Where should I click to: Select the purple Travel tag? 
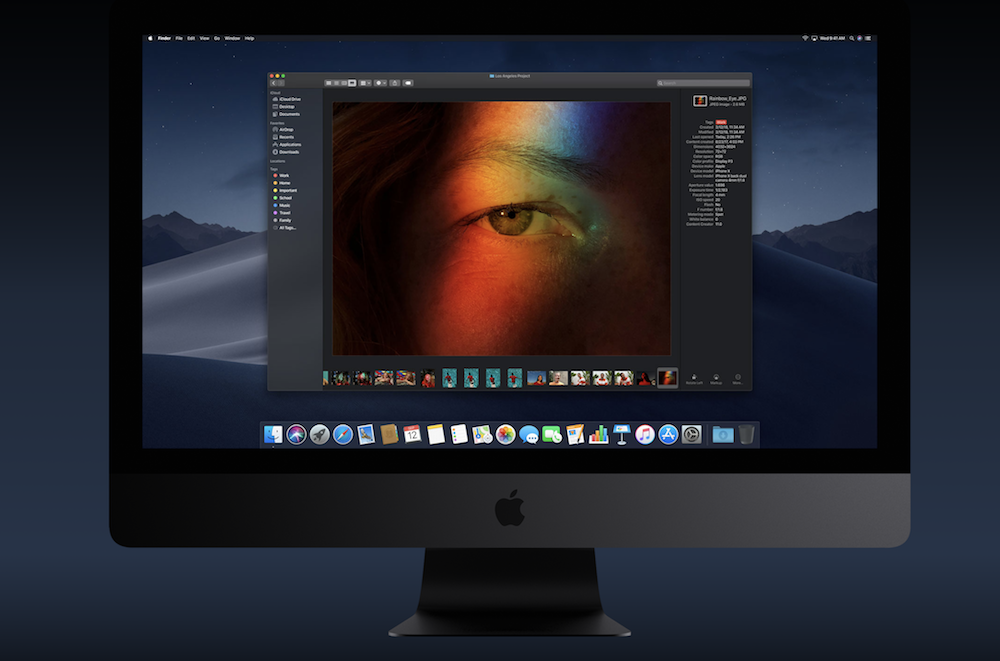(x=282, y=212)
